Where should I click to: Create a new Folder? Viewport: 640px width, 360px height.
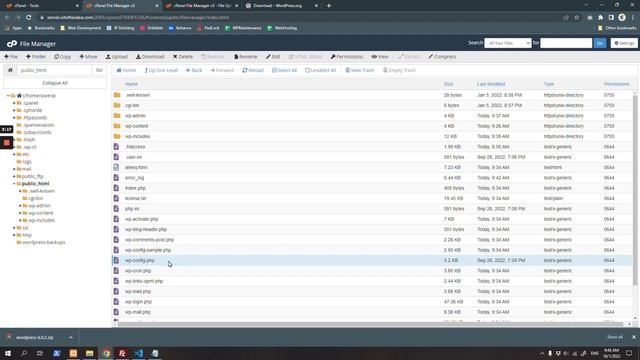click(x=36, y=57)
